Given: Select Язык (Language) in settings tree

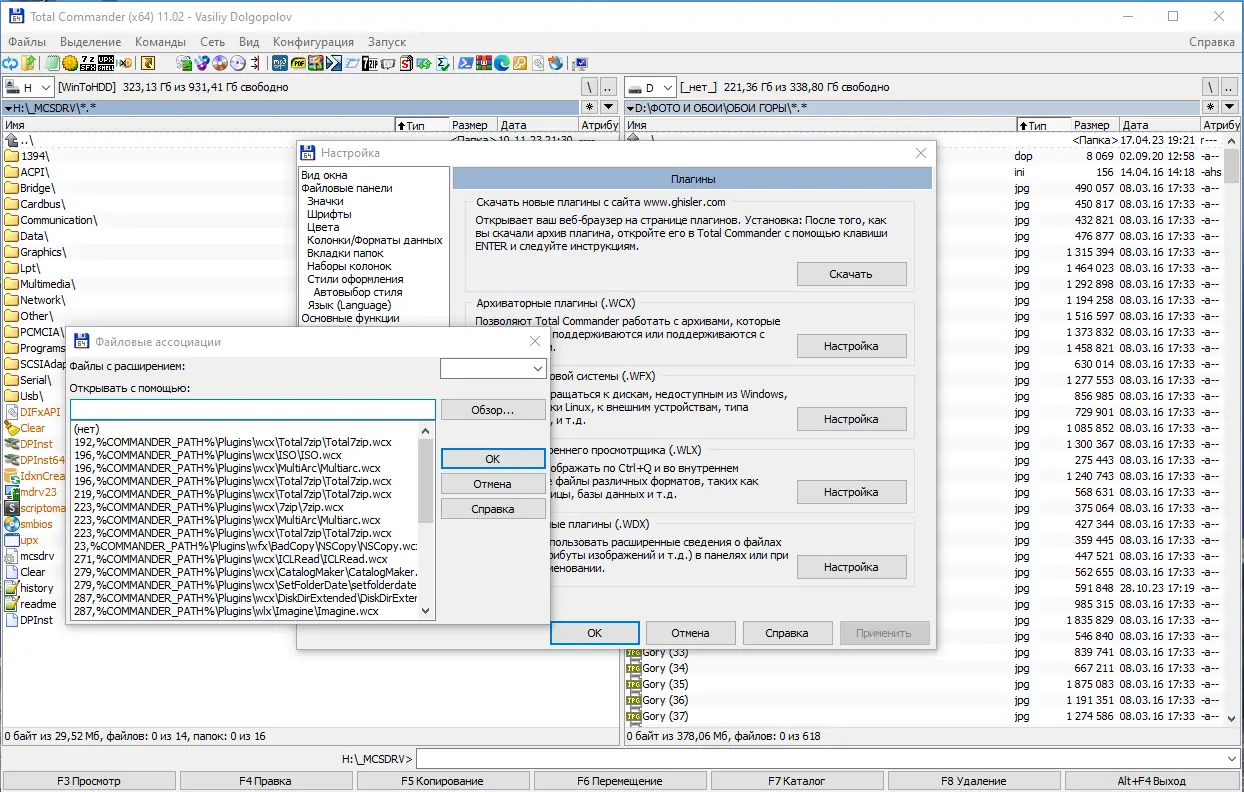Looking at the screenshot, I should tap(348, 305).
